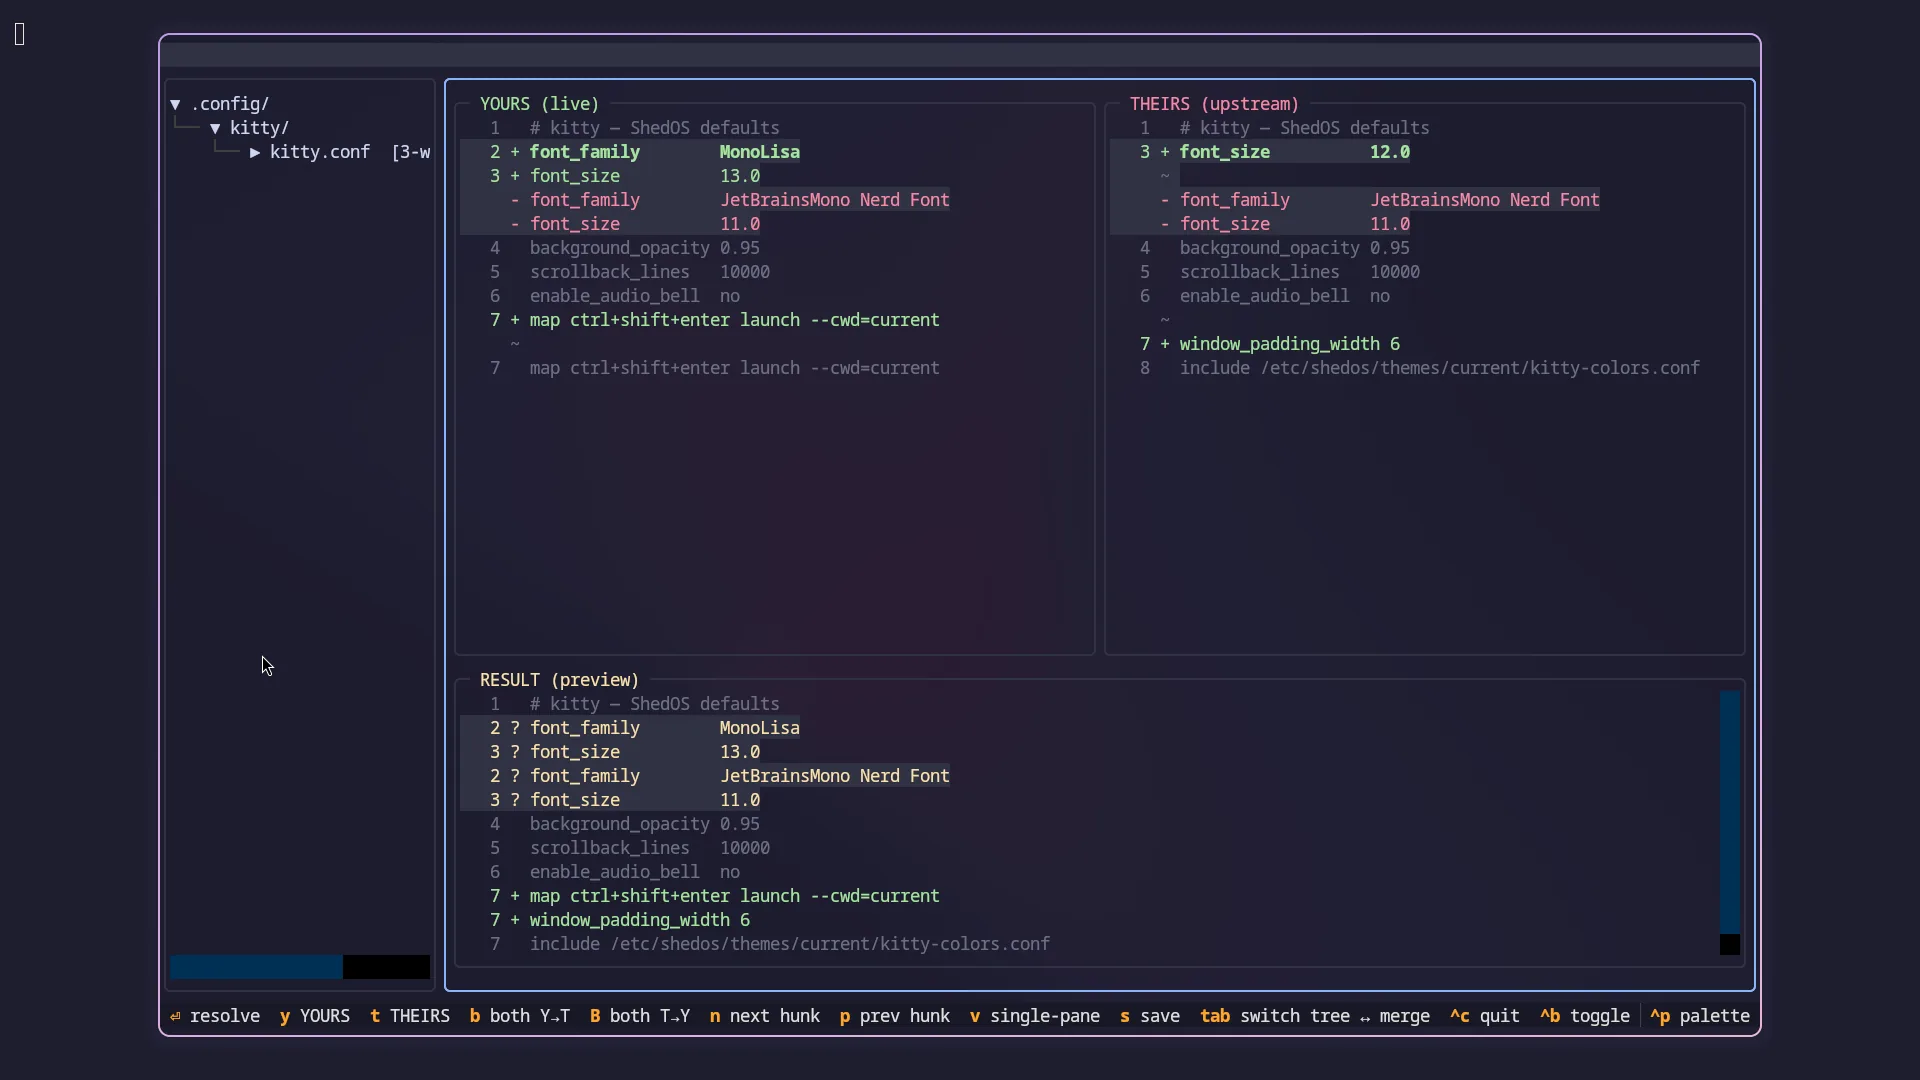This screenshot has height=1080, width=1920.
Task: Click switch tree ↔ merge action
Action: click(x=1315, y=1016)
